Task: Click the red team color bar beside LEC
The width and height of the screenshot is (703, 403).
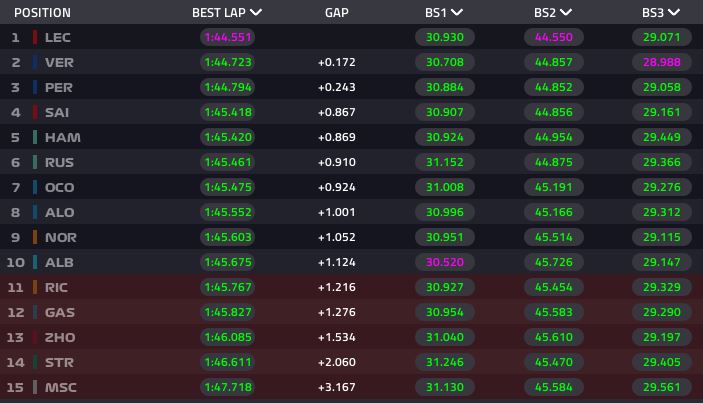Action: 35,37
